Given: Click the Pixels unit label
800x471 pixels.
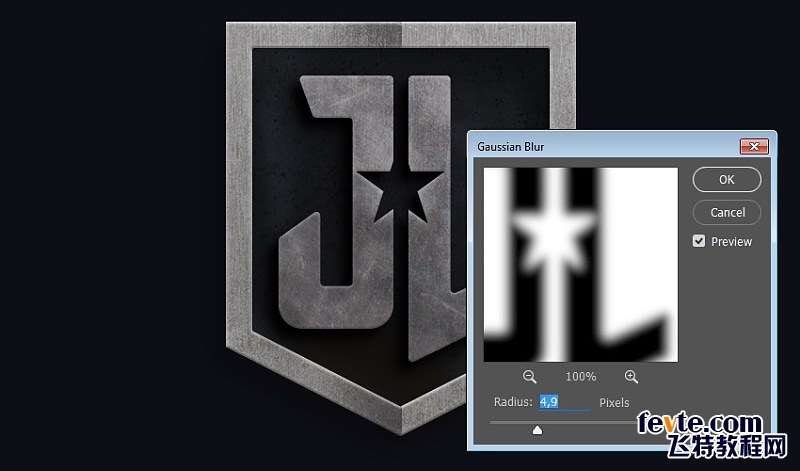Looking at the screenshot, I should click(x=614, y=403).
